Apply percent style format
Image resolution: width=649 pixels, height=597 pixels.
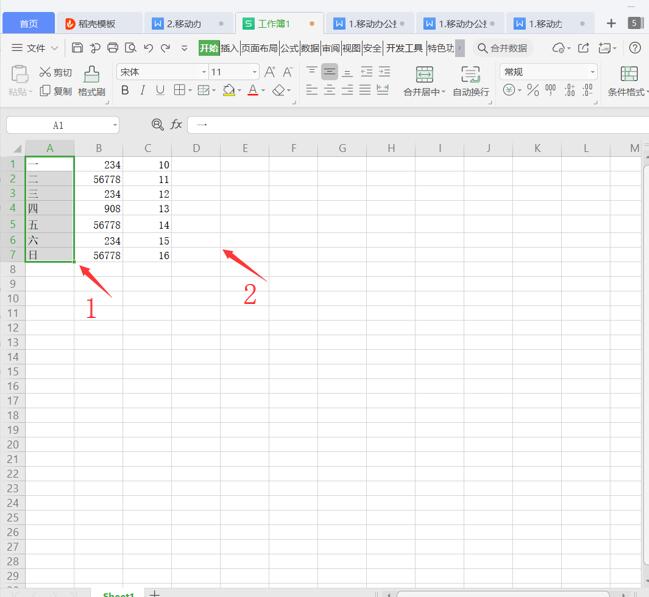[533, 90]
